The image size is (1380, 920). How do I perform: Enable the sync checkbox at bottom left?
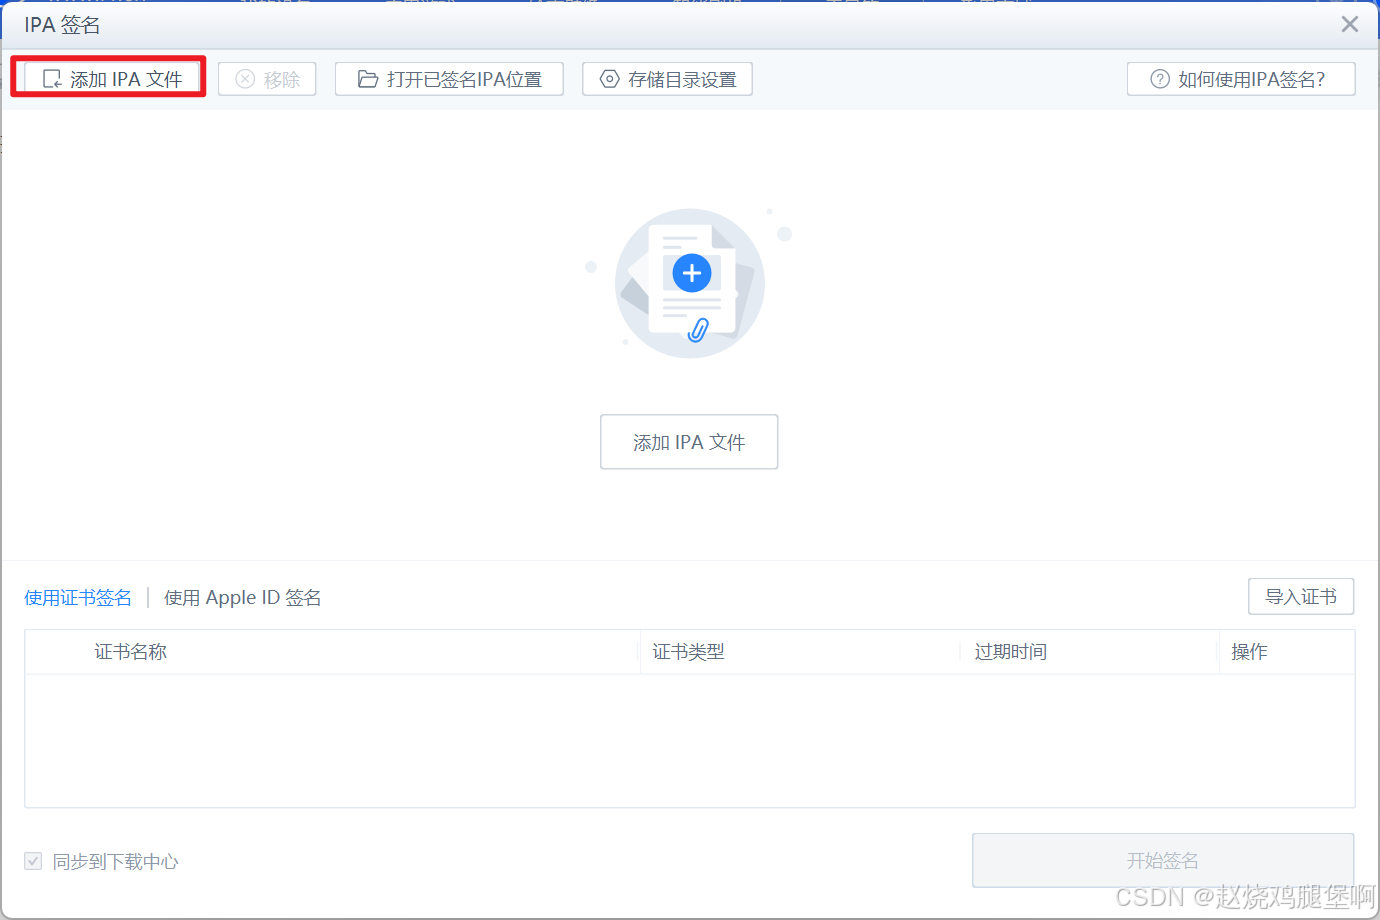(x=33, y=860)
